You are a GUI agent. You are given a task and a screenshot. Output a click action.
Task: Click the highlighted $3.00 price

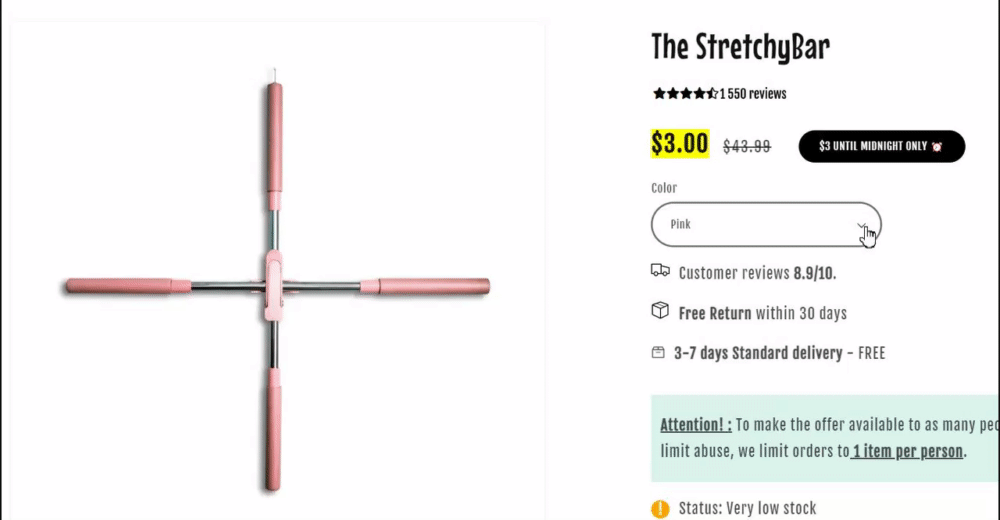tap(680, 144)
